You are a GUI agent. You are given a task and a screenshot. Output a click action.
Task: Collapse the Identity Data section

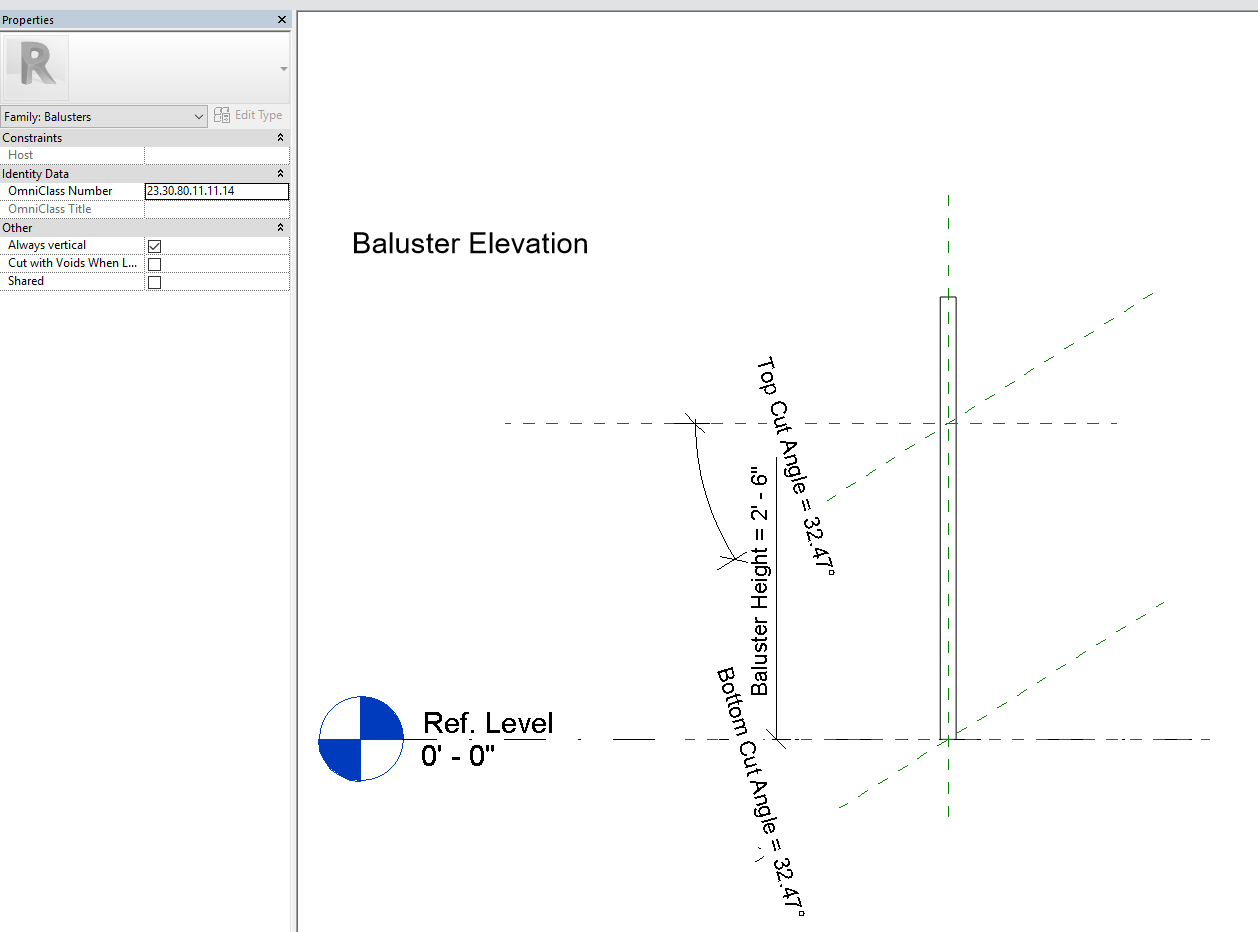[281, 173]
